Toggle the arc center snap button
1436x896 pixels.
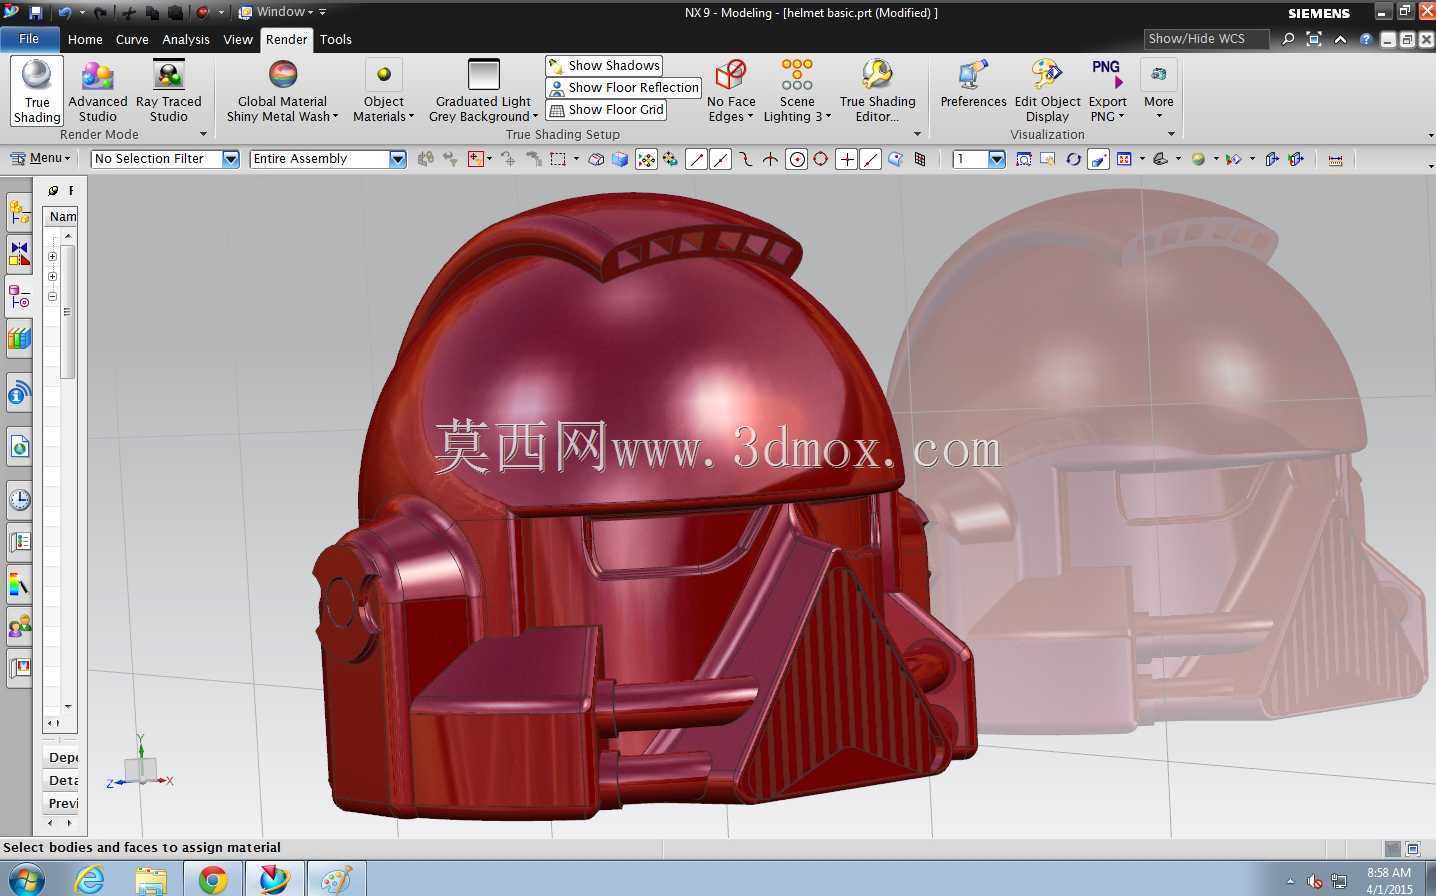tap(796, 159)
